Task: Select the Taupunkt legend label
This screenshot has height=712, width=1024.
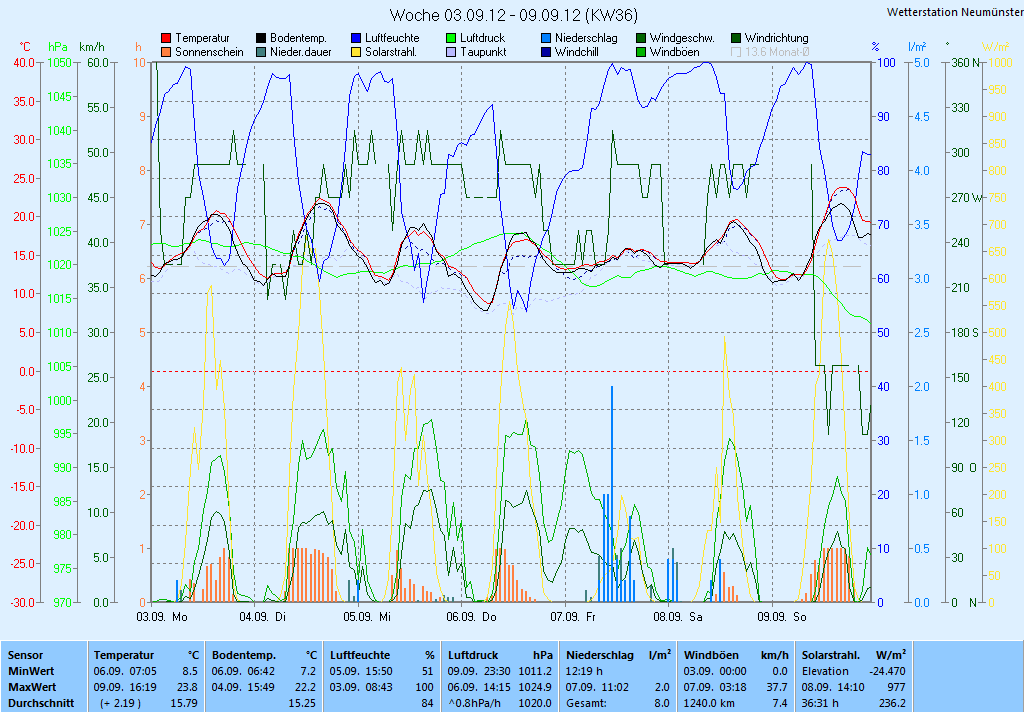Action: [483, 52]
